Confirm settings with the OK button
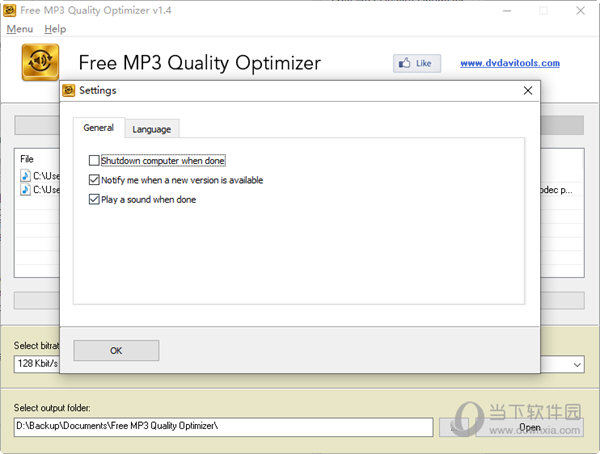Viewport: 600px width, 454px height. [116, 350]
